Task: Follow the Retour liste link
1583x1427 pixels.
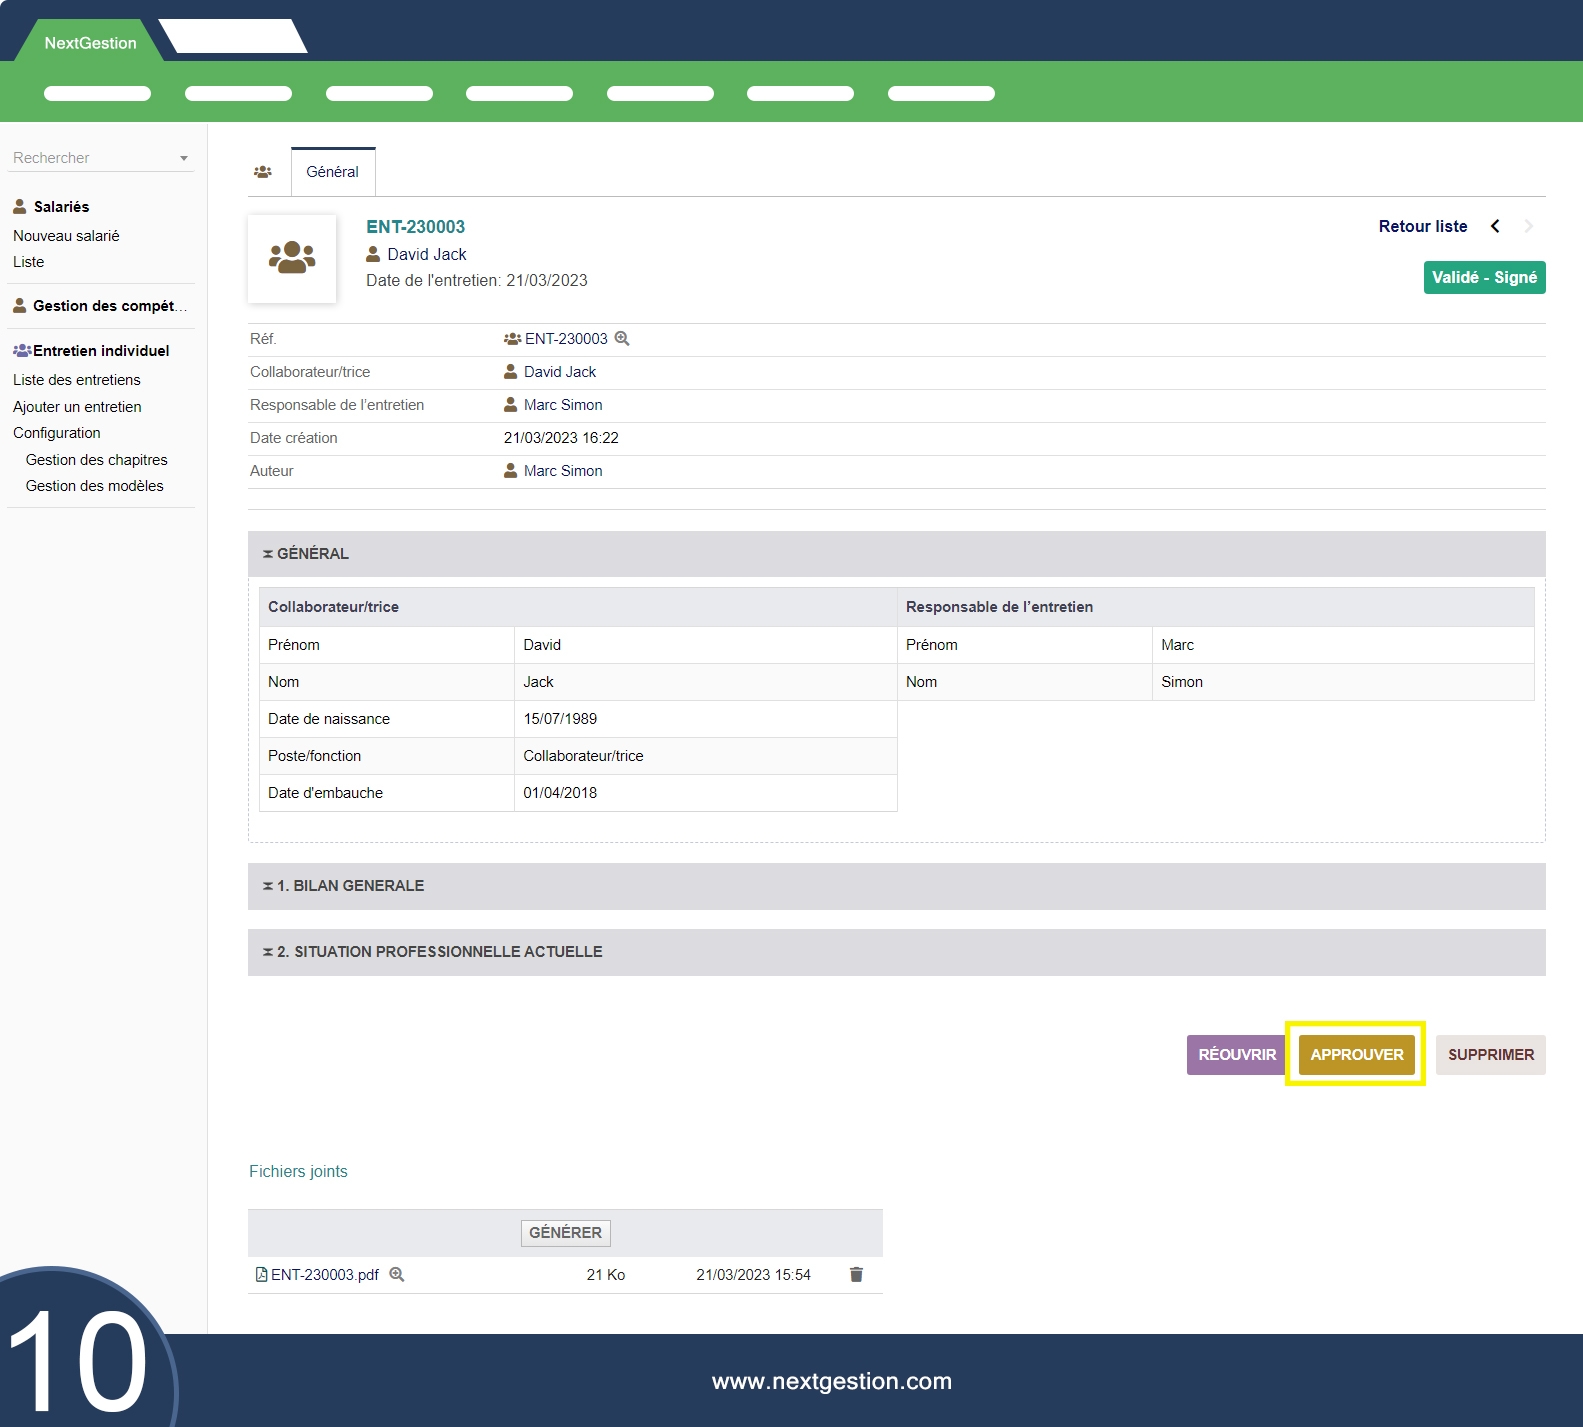Action: 1422,227
